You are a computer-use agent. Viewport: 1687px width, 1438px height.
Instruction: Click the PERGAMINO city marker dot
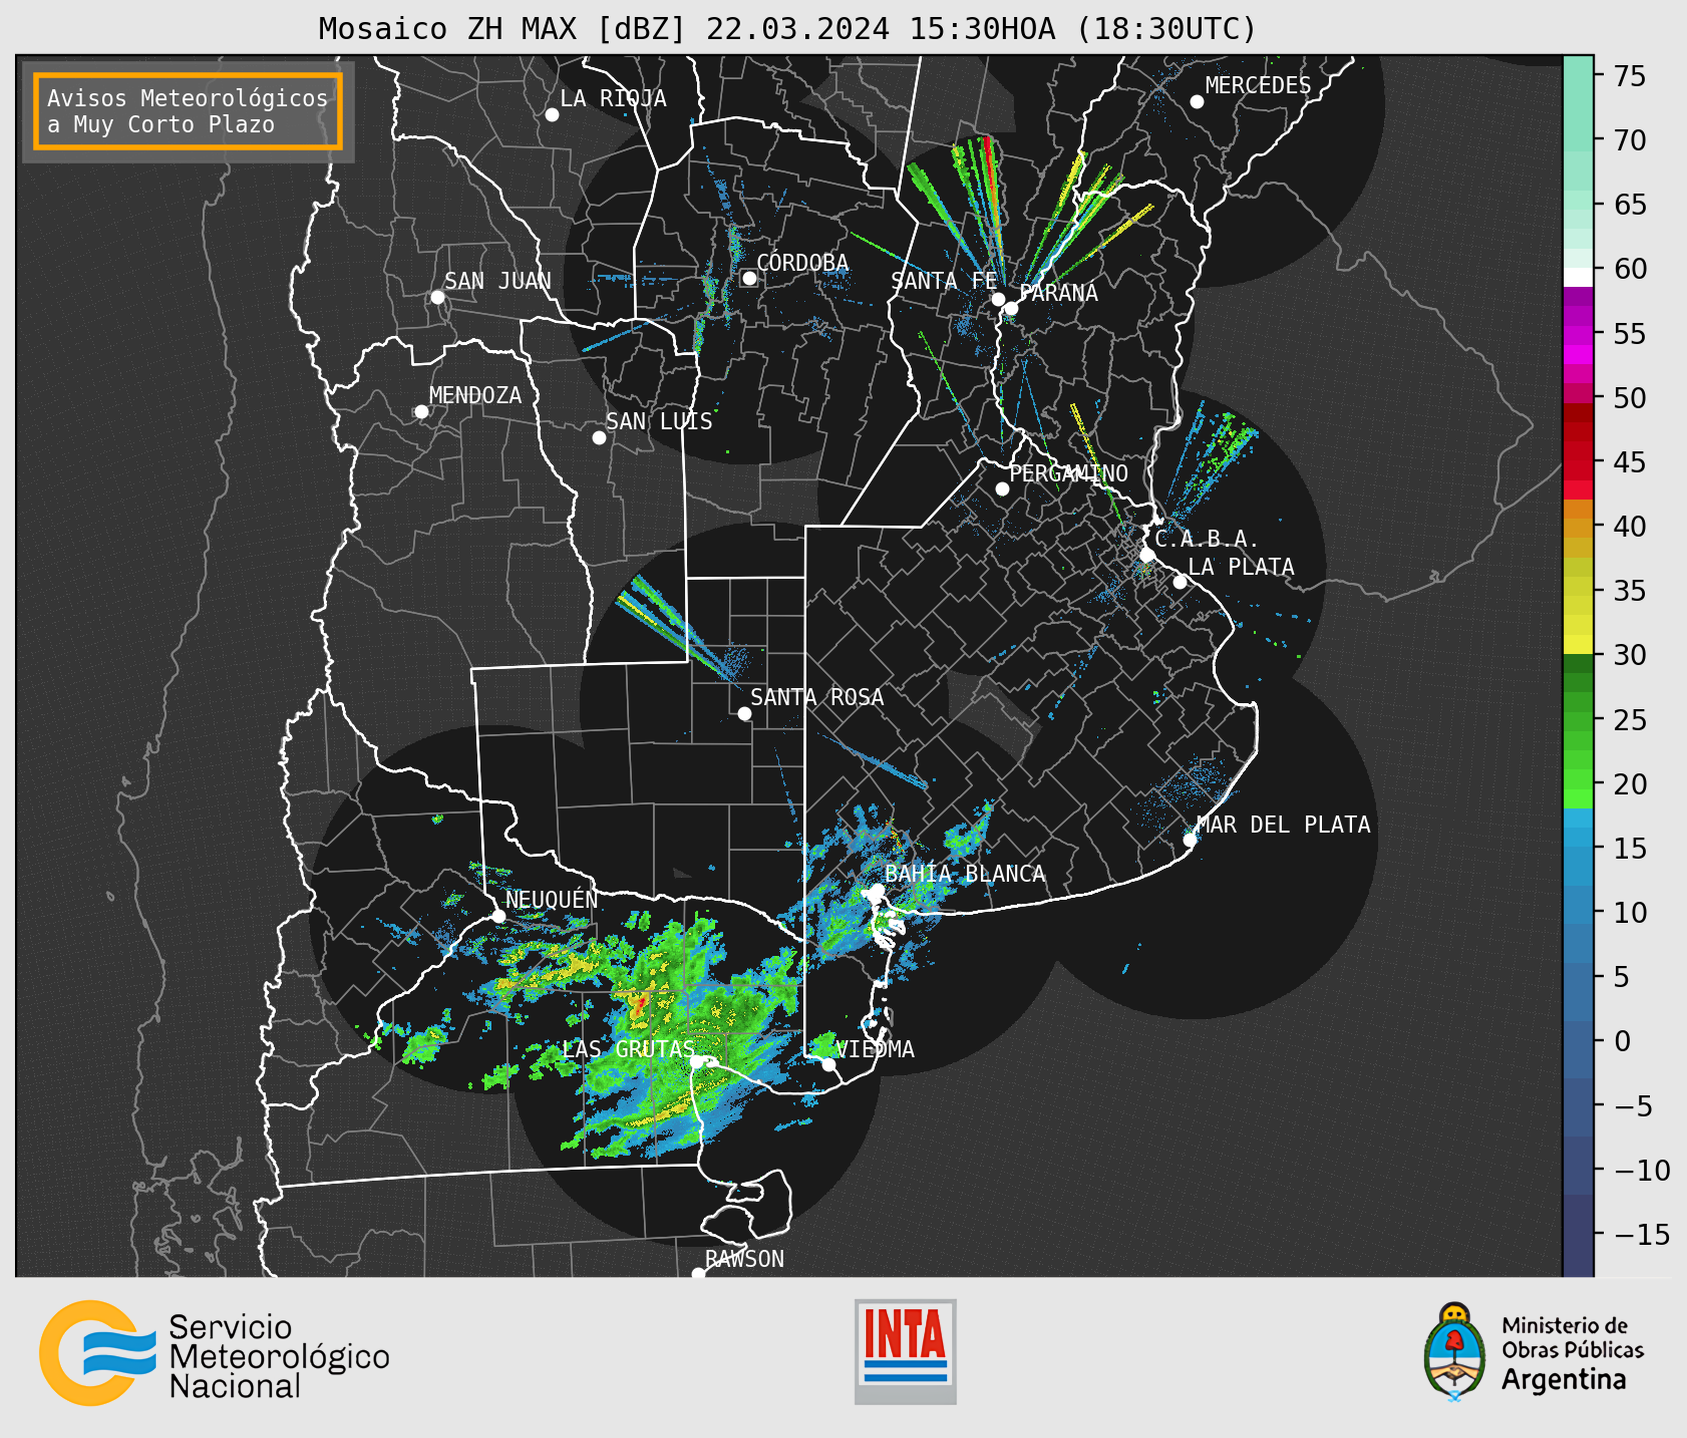(x=1002, y=489)
